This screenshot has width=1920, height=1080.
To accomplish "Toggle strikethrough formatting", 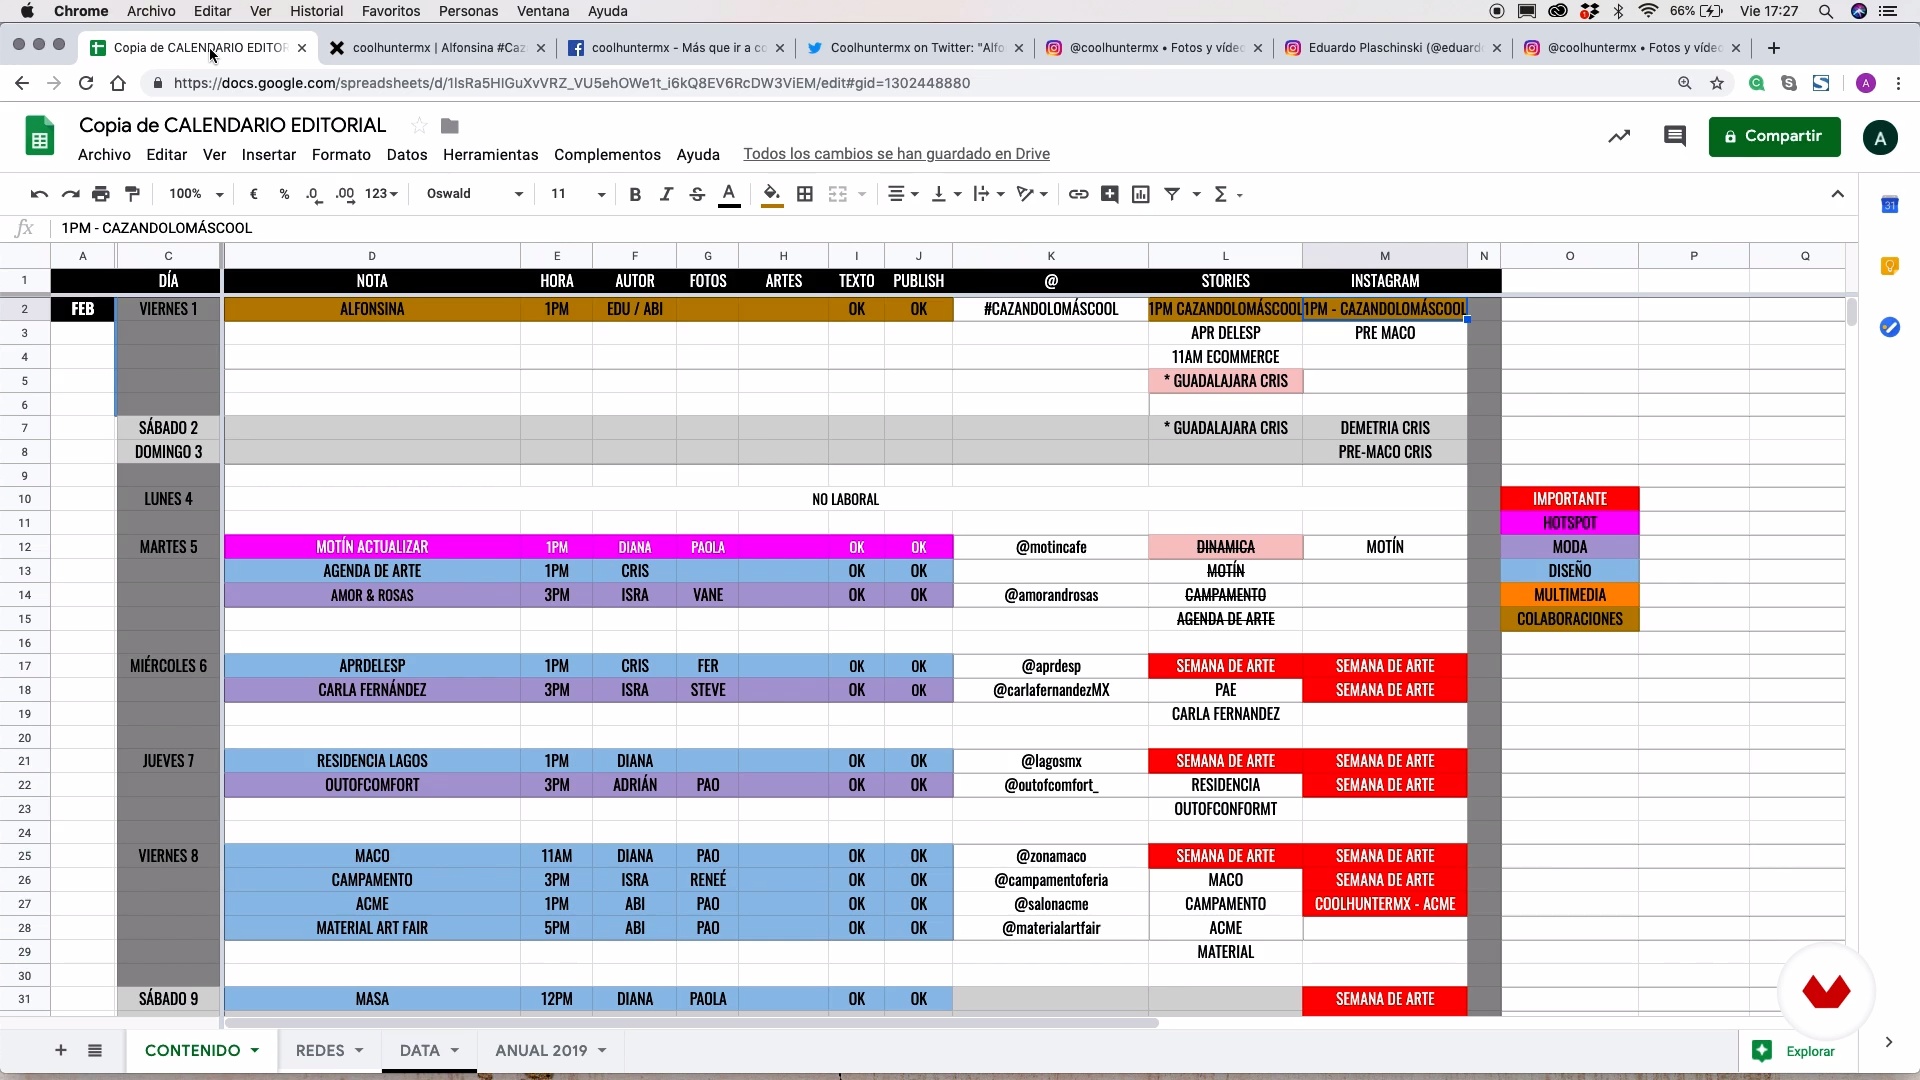I will coord(697,194).
